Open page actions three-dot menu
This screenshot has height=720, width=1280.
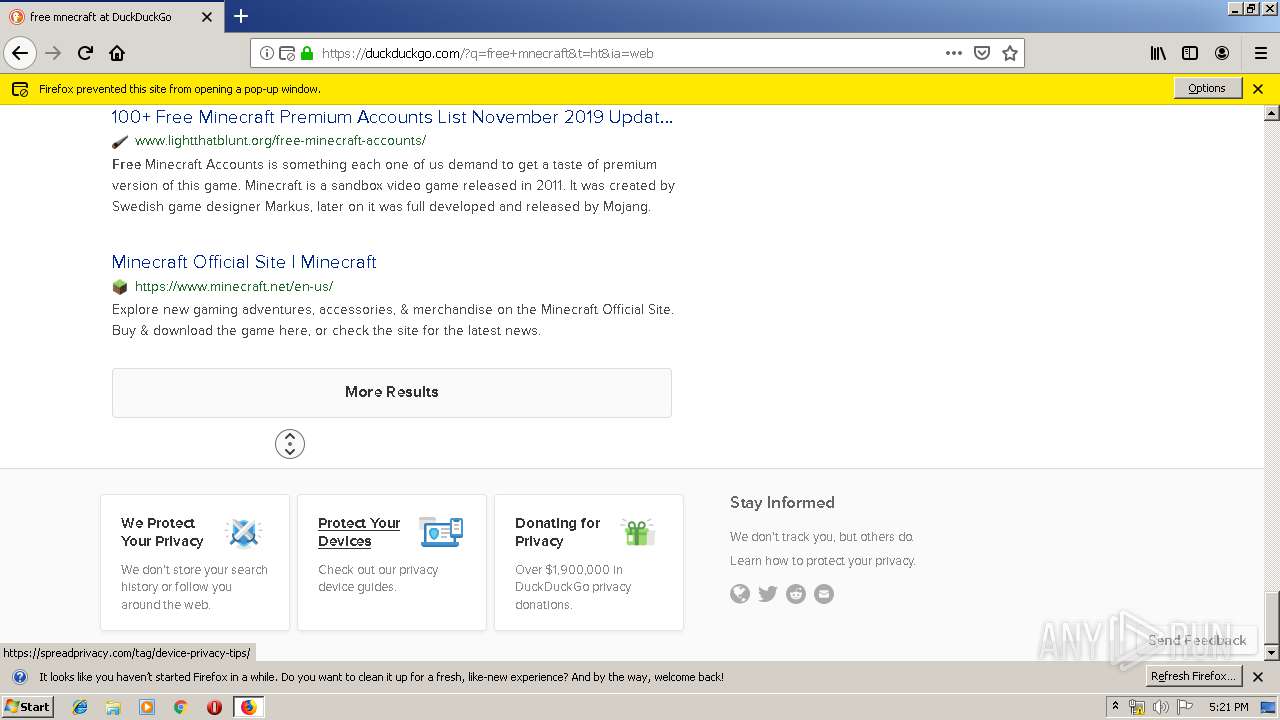pos(954,53)
